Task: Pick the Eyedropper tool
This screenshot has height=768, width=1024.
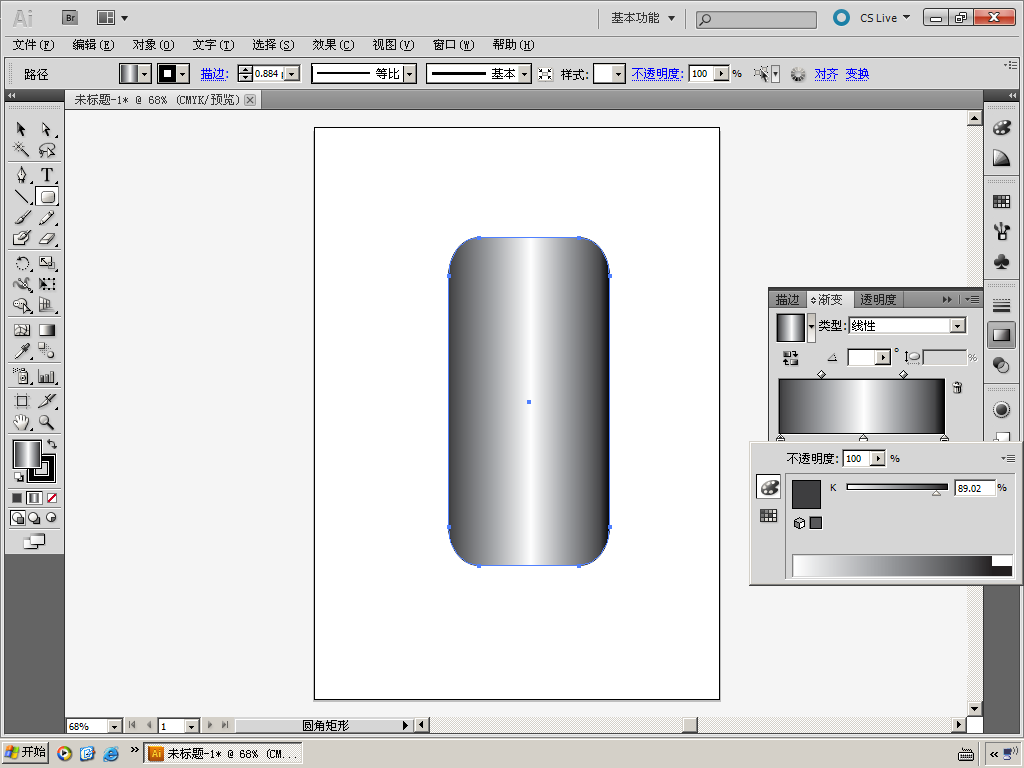Action: pyautogui.click(x=21, y=351)
